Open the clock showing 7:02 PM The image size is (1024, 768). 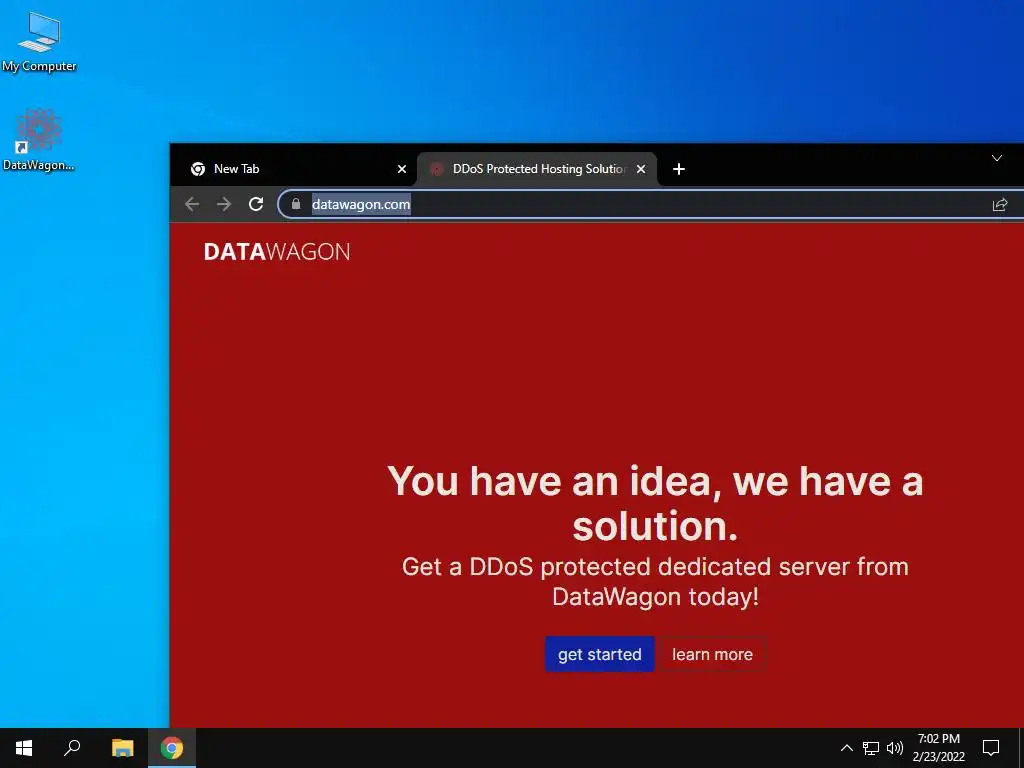938,748
